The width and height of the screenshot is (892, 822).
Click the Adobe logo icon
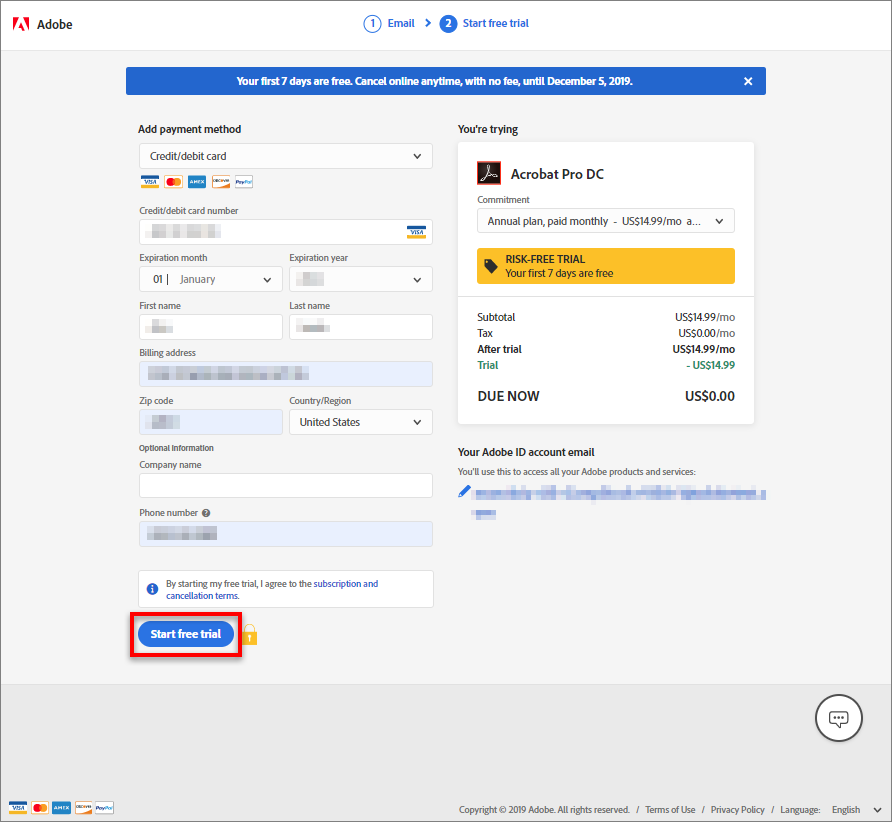[21, 24]
